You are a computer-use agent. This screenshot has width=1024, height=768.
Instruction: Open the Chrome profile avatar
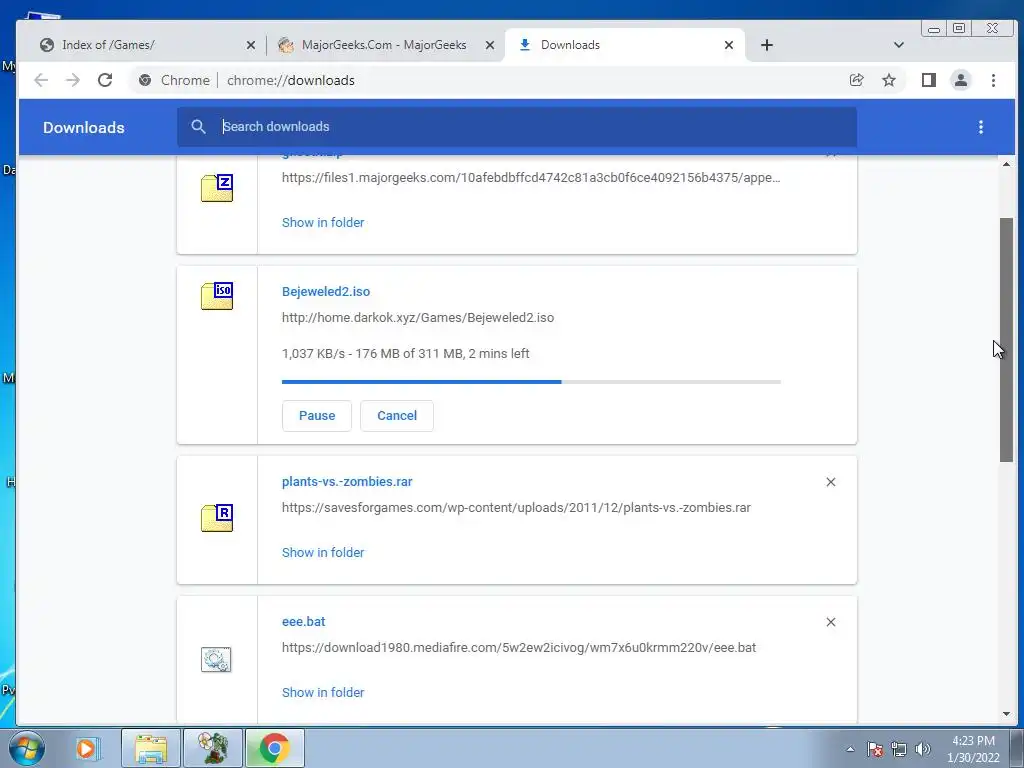pos(961,80)
